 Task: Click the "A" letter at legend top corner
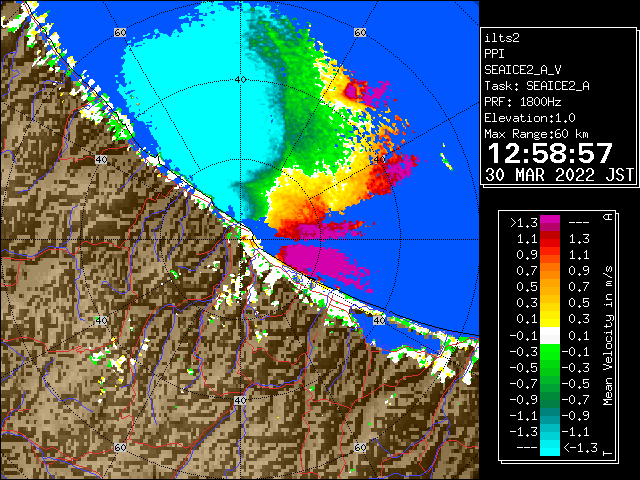[x=608, y=217]
